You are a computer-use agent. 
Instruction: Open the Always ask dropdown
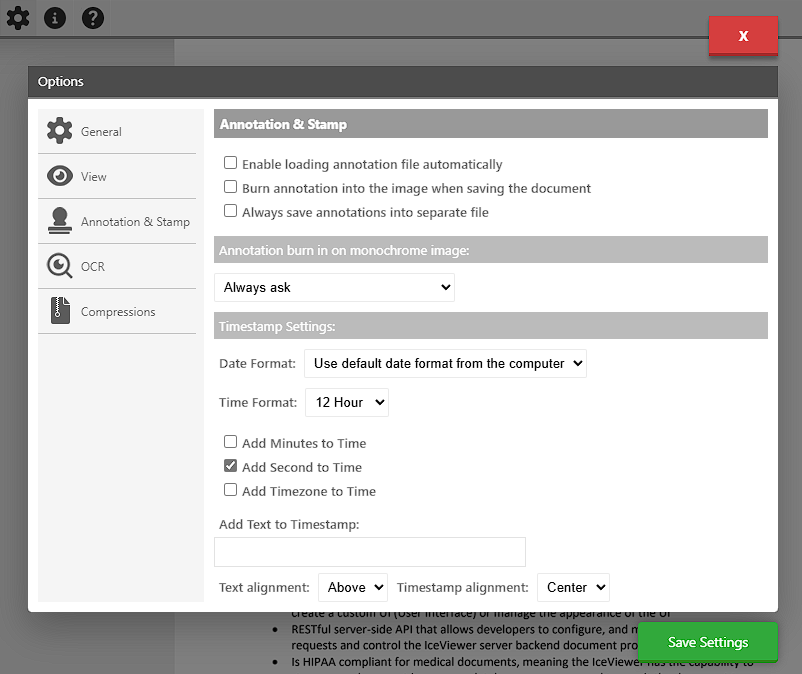334,287
